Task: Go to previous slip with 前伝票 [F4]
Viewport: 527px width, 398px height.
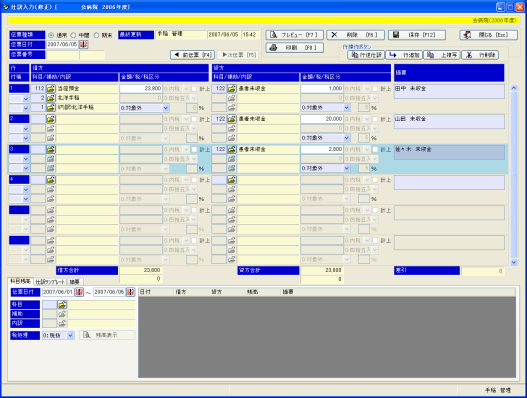Action: 193,55
